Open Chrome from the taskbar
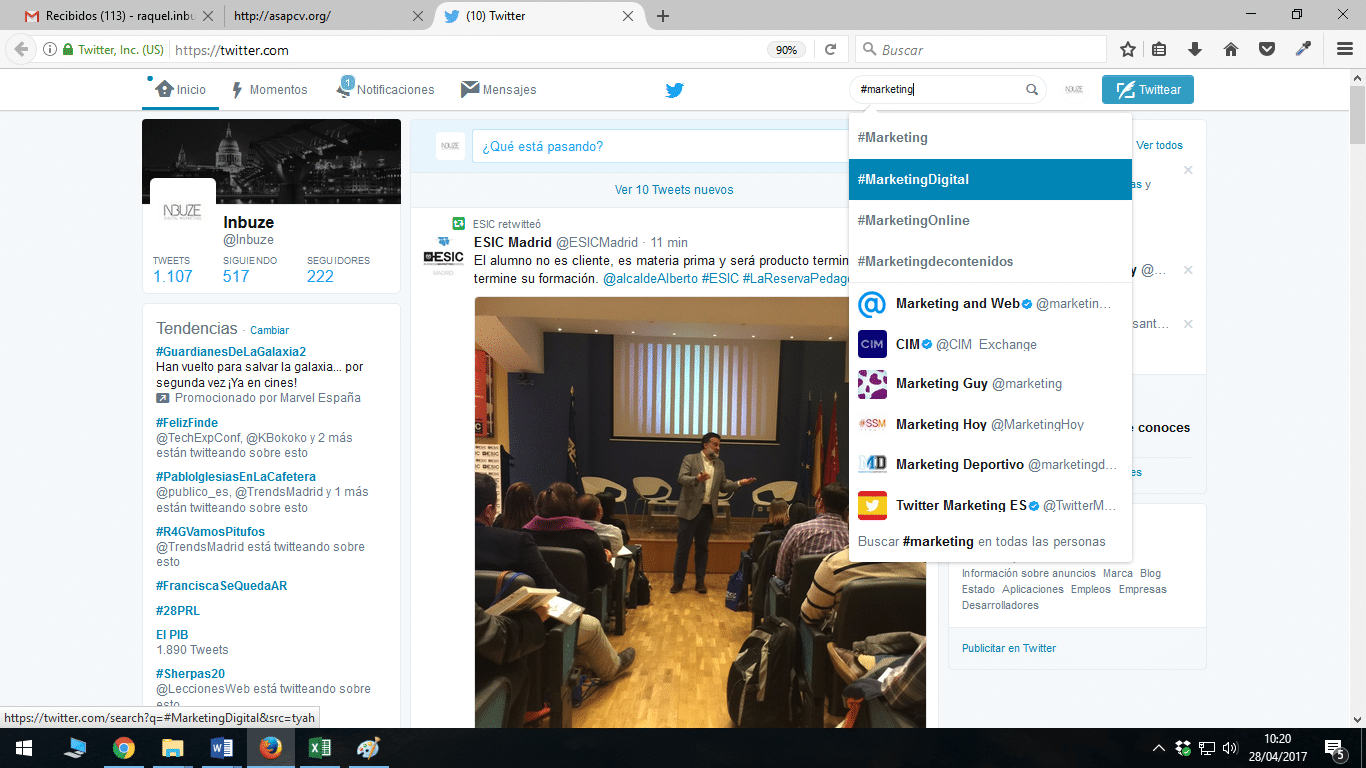 click(123, 748)
